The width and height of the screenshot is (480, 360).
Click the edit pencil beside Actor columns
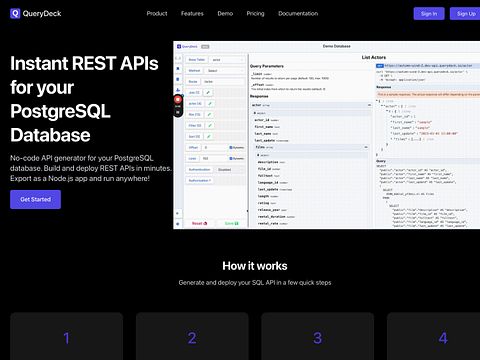coord(210,104)
